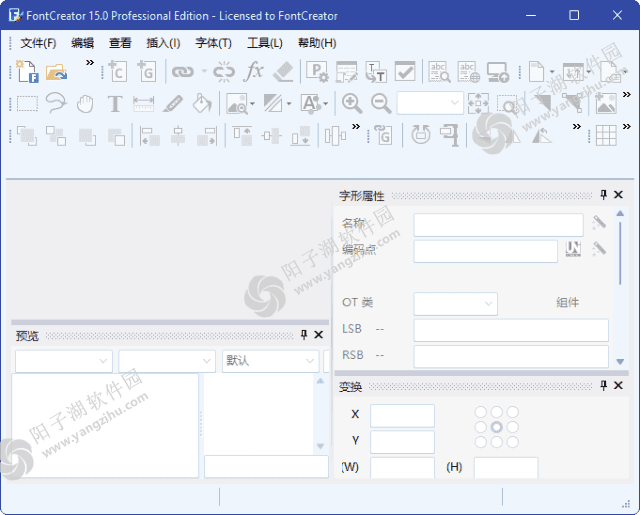The width and height of the screenshot is (640, 515).
Task: Click the zoom in magnifier
Action: [352, 104]
